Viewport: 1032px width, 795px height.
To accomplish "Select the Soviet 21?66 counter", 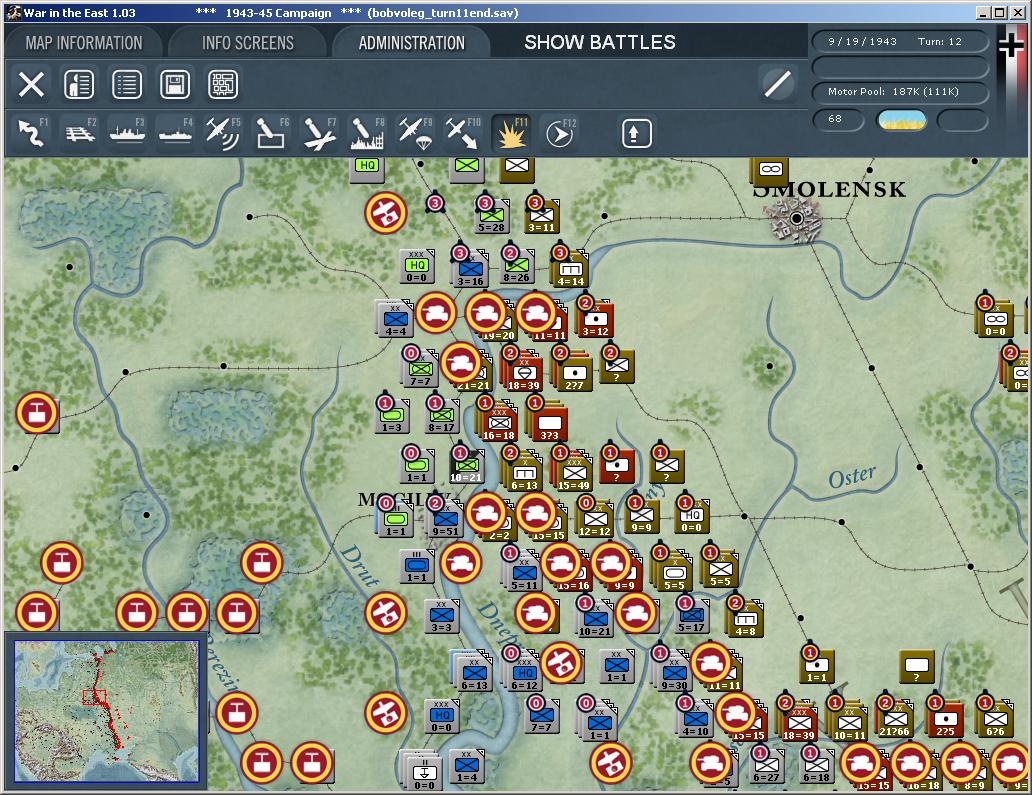I will [894, 720].
